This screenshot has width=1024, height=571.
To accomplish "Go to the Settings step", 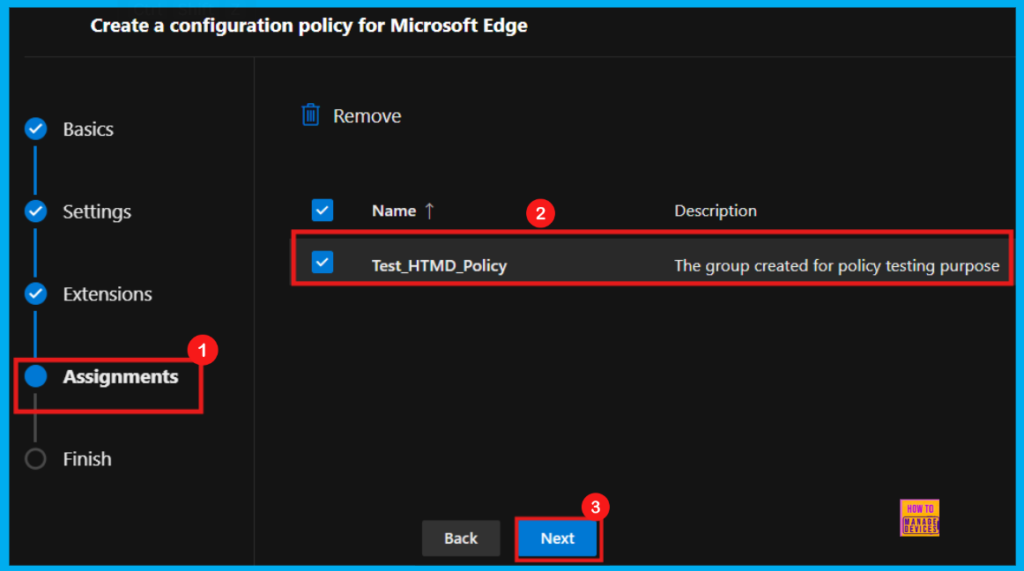I will pyautogui.click(x=97, y=212).
